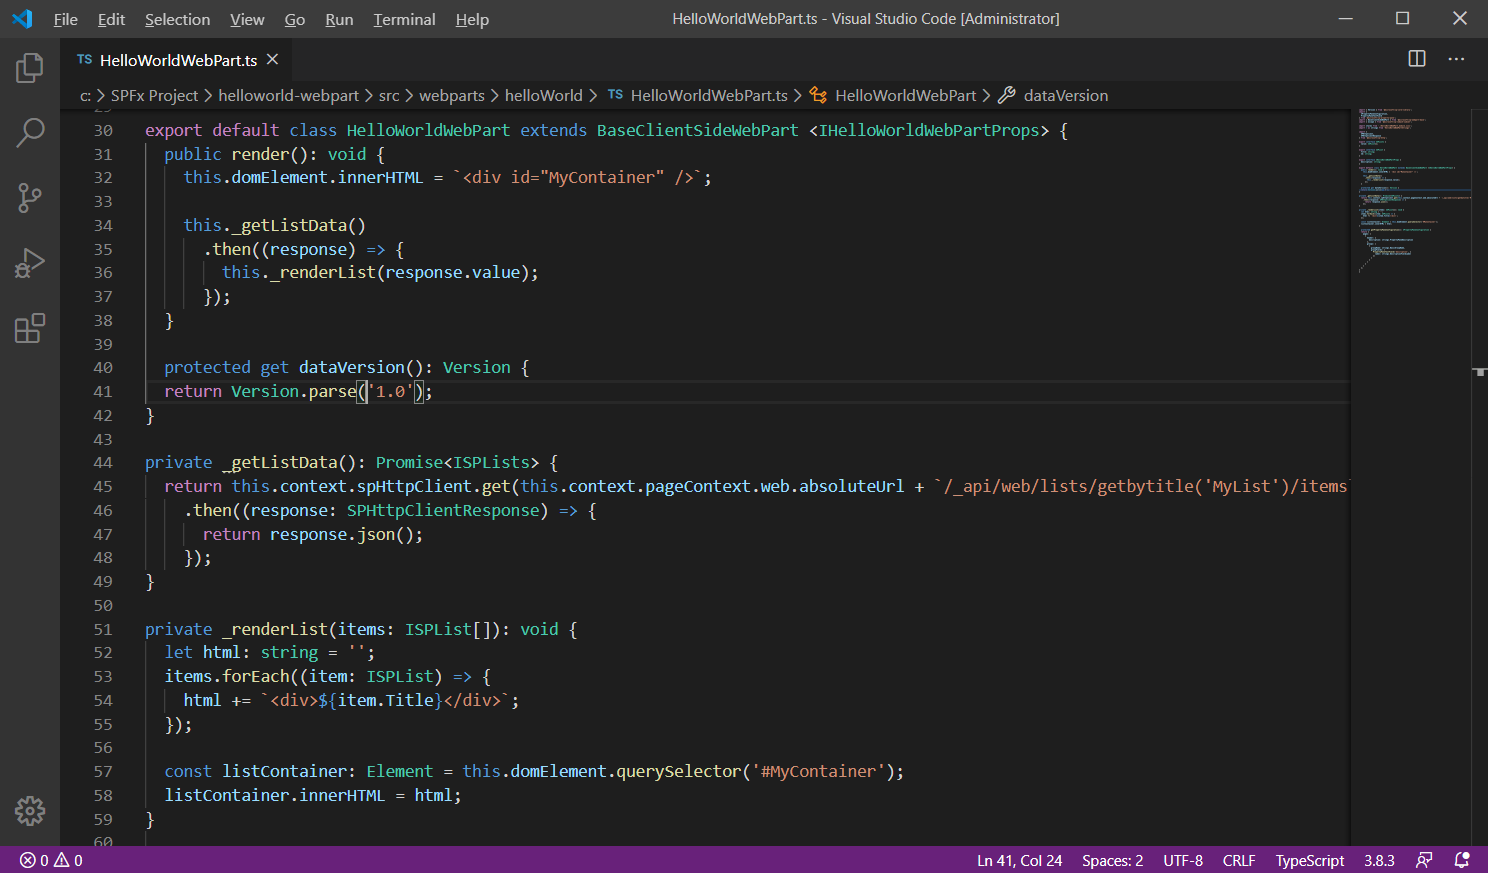Screen dimensions: 1488x873
Task: Change the TypeScript language mode
Action: 1309,860
